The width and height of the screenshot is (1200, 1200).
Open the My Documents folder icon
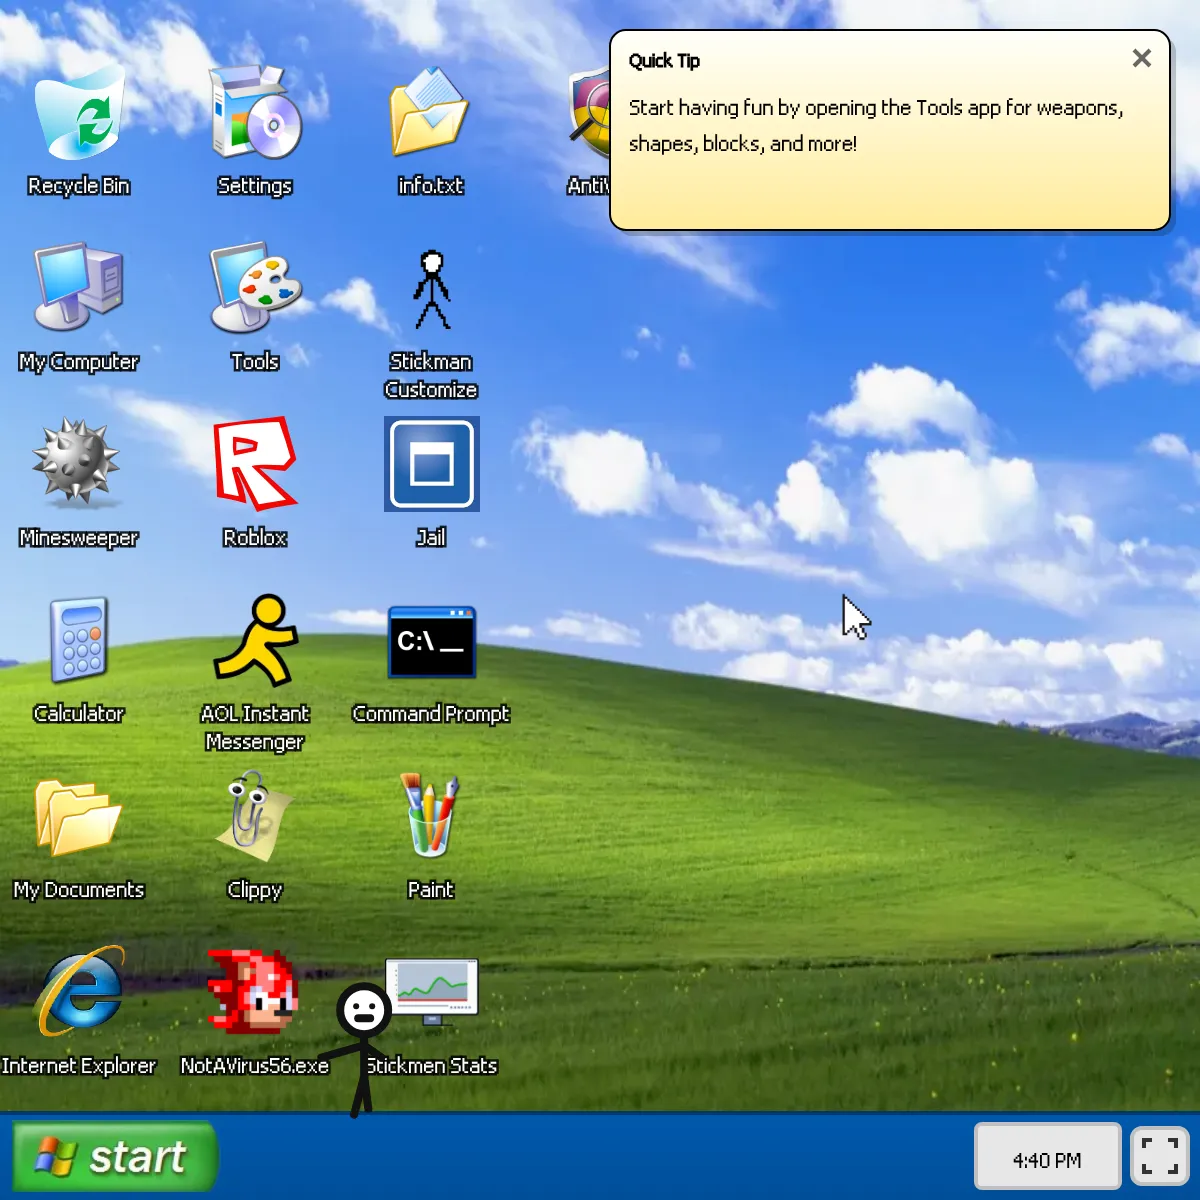pyautogui.click(x=78, y=817)
